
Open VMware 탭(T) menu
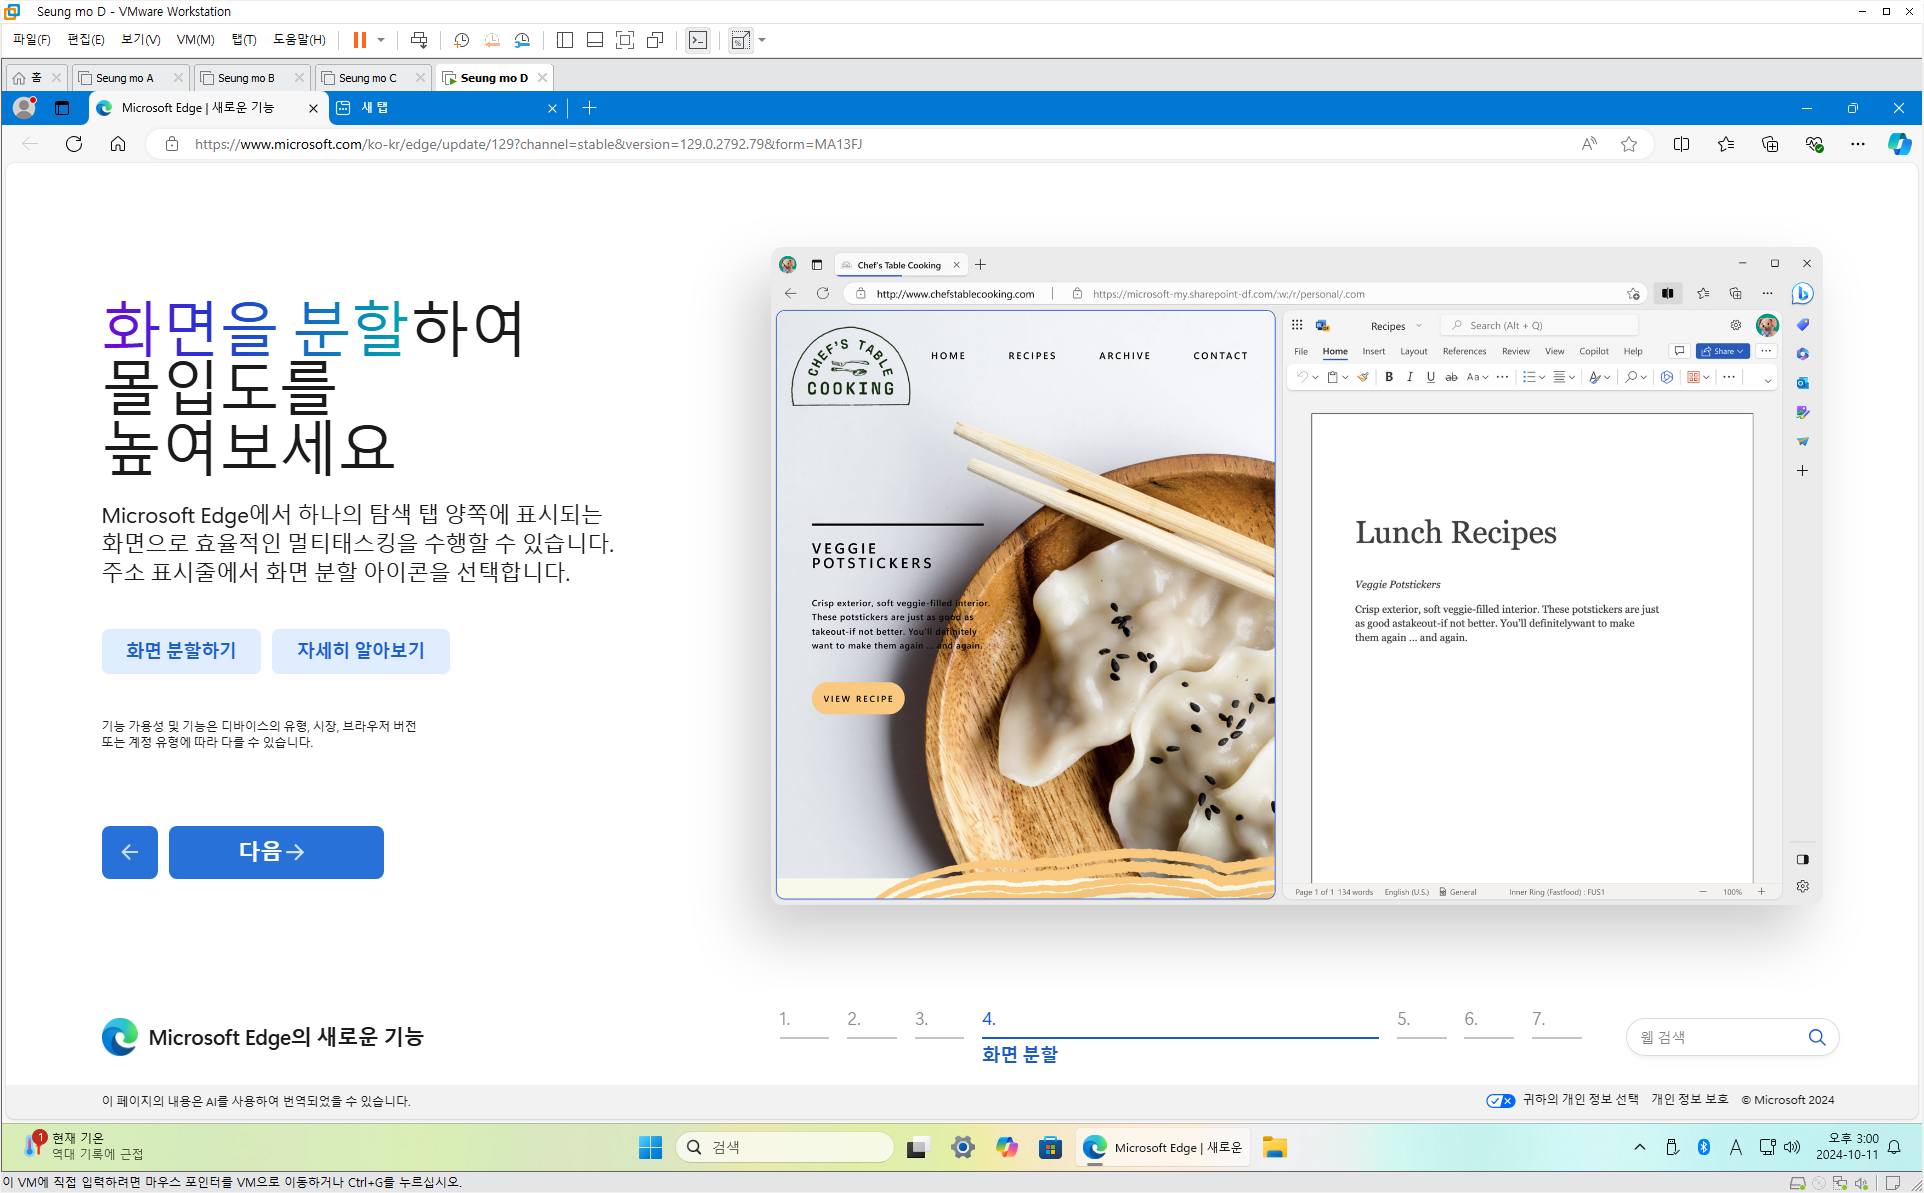tap(244, 40)
